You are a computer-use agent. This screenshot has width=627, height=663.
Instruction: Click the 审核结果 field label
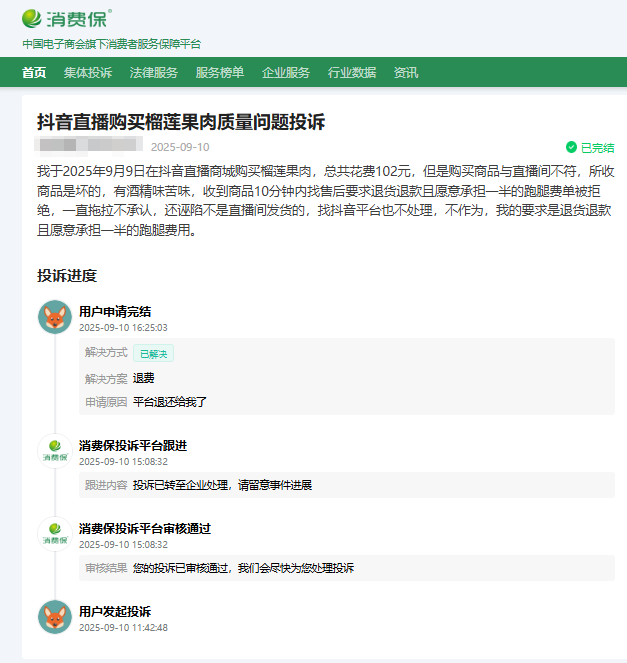[x=106, y=568]
